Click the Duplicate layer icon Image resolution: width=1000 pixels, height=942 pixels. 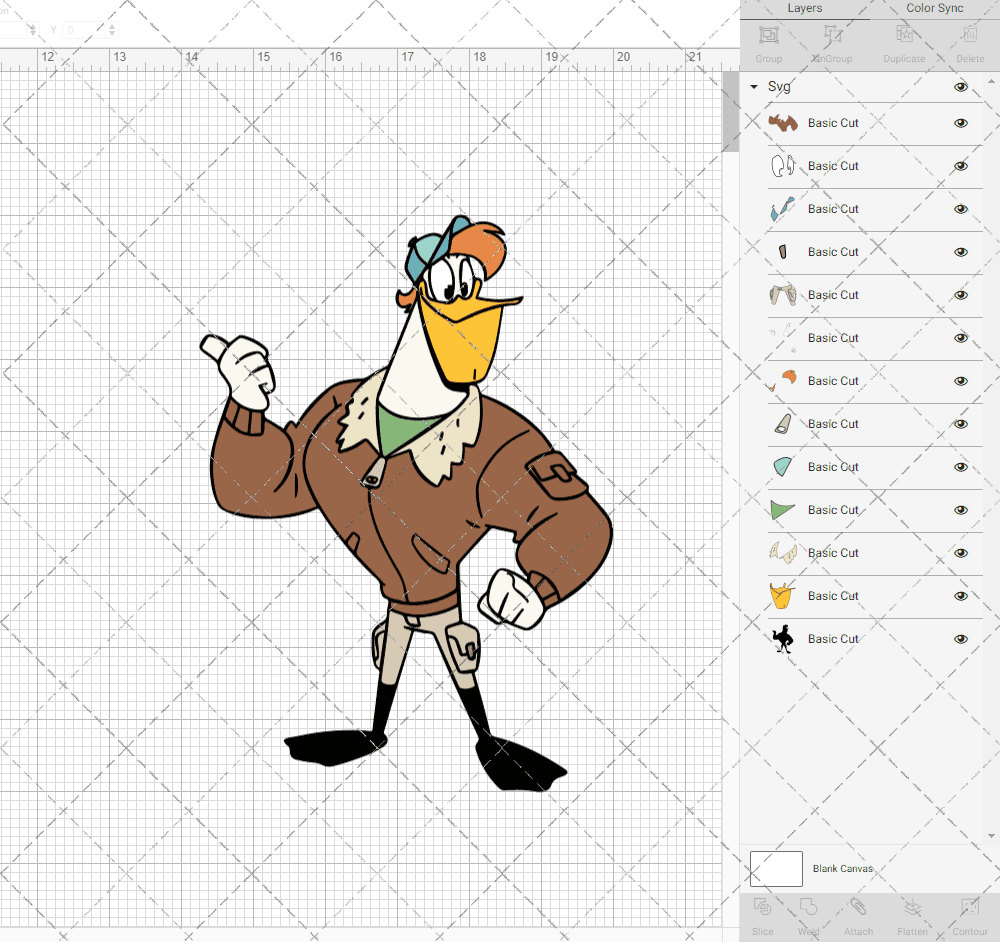tap(904, 35)
